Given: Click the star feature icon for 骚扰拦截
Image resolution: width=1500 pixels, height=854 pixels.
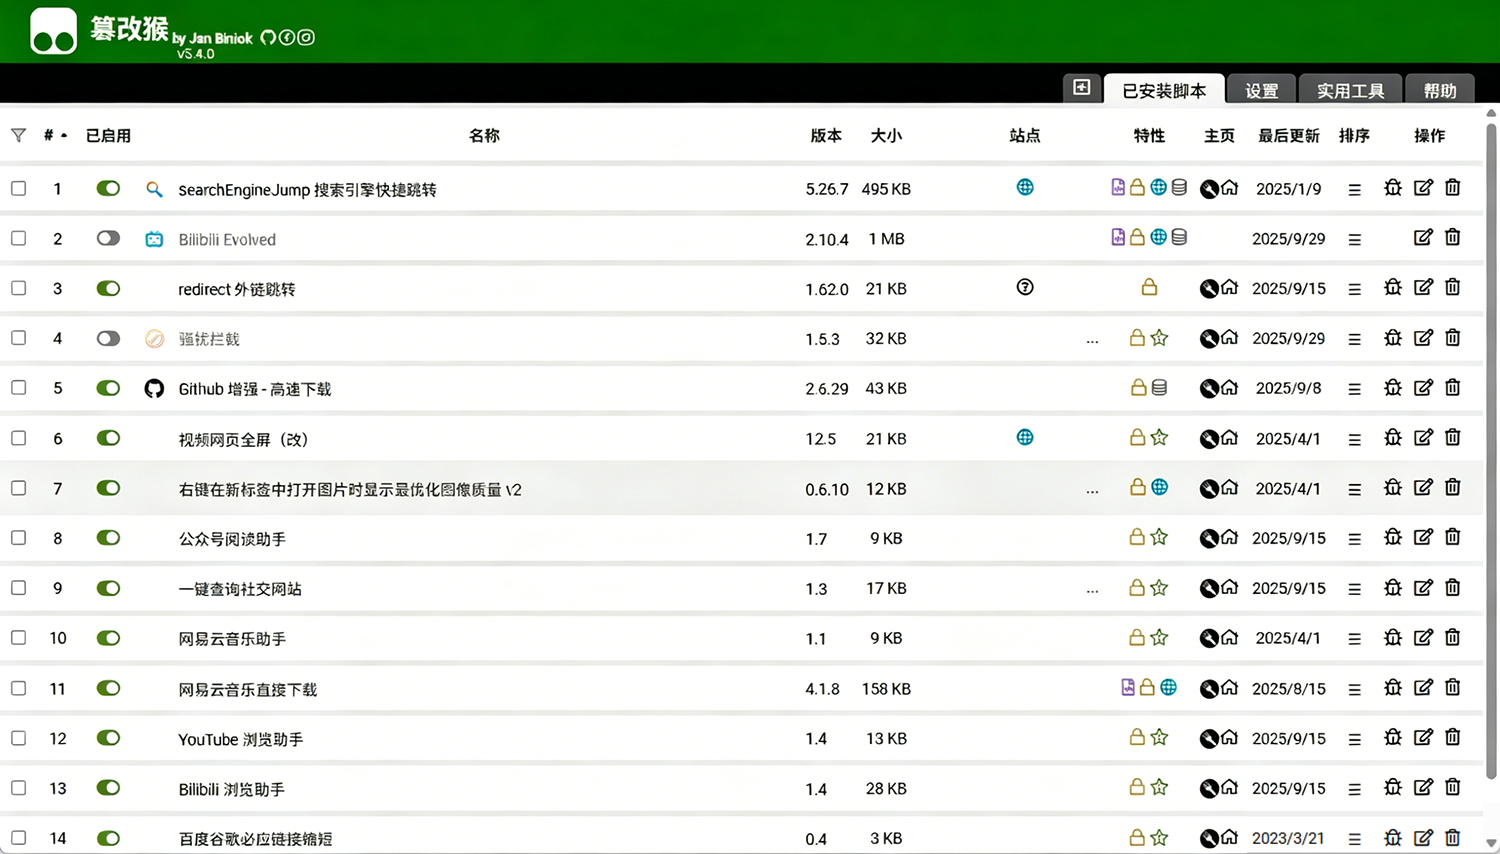Looking at the screenshot, I should 1159,338.
